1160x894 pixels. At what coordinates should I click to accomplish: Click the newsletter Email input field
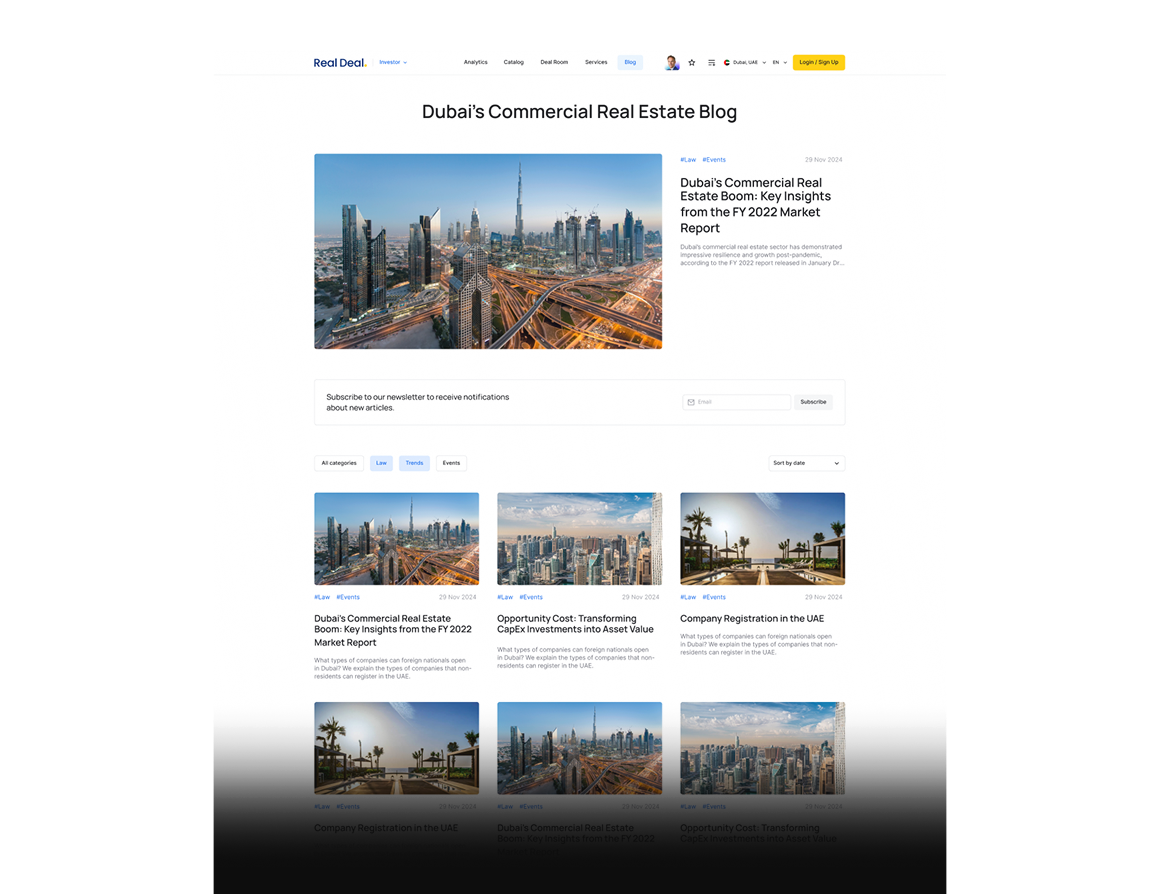pos(742,402)
